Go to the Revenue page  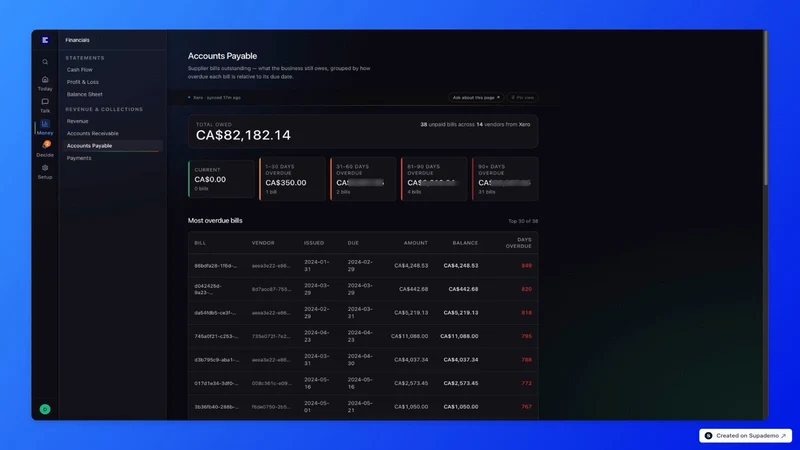pyautogui.click(x=78, y=121)
